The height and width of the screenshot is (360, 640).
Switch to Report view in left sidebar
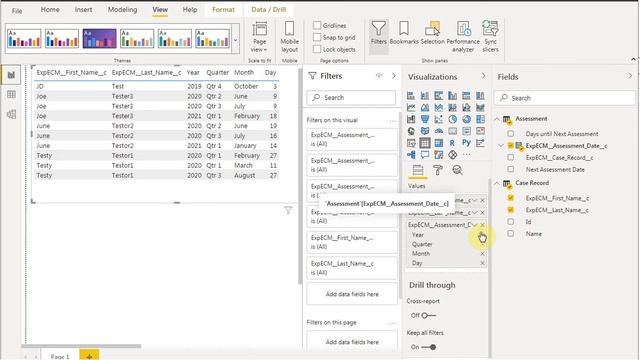[x=11, y=75]
